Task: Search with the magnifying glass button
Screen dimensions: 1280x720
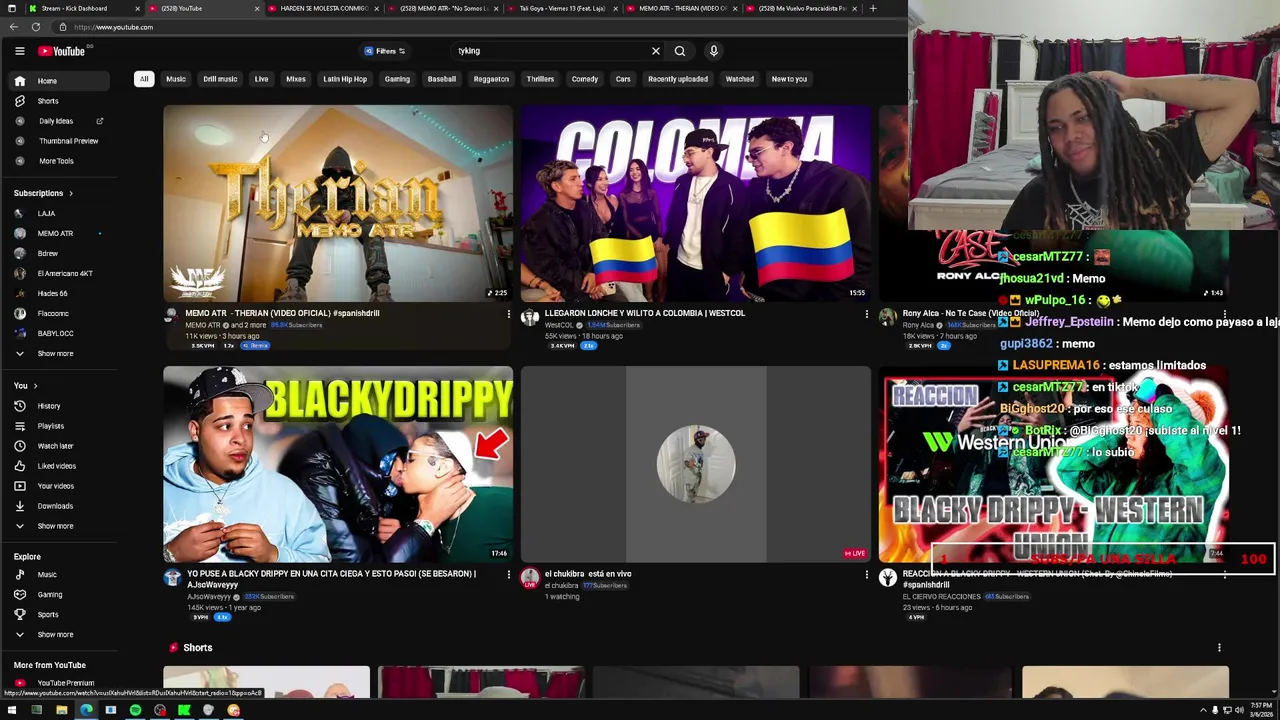Action: pyautogui.click(x=680, y=51)
